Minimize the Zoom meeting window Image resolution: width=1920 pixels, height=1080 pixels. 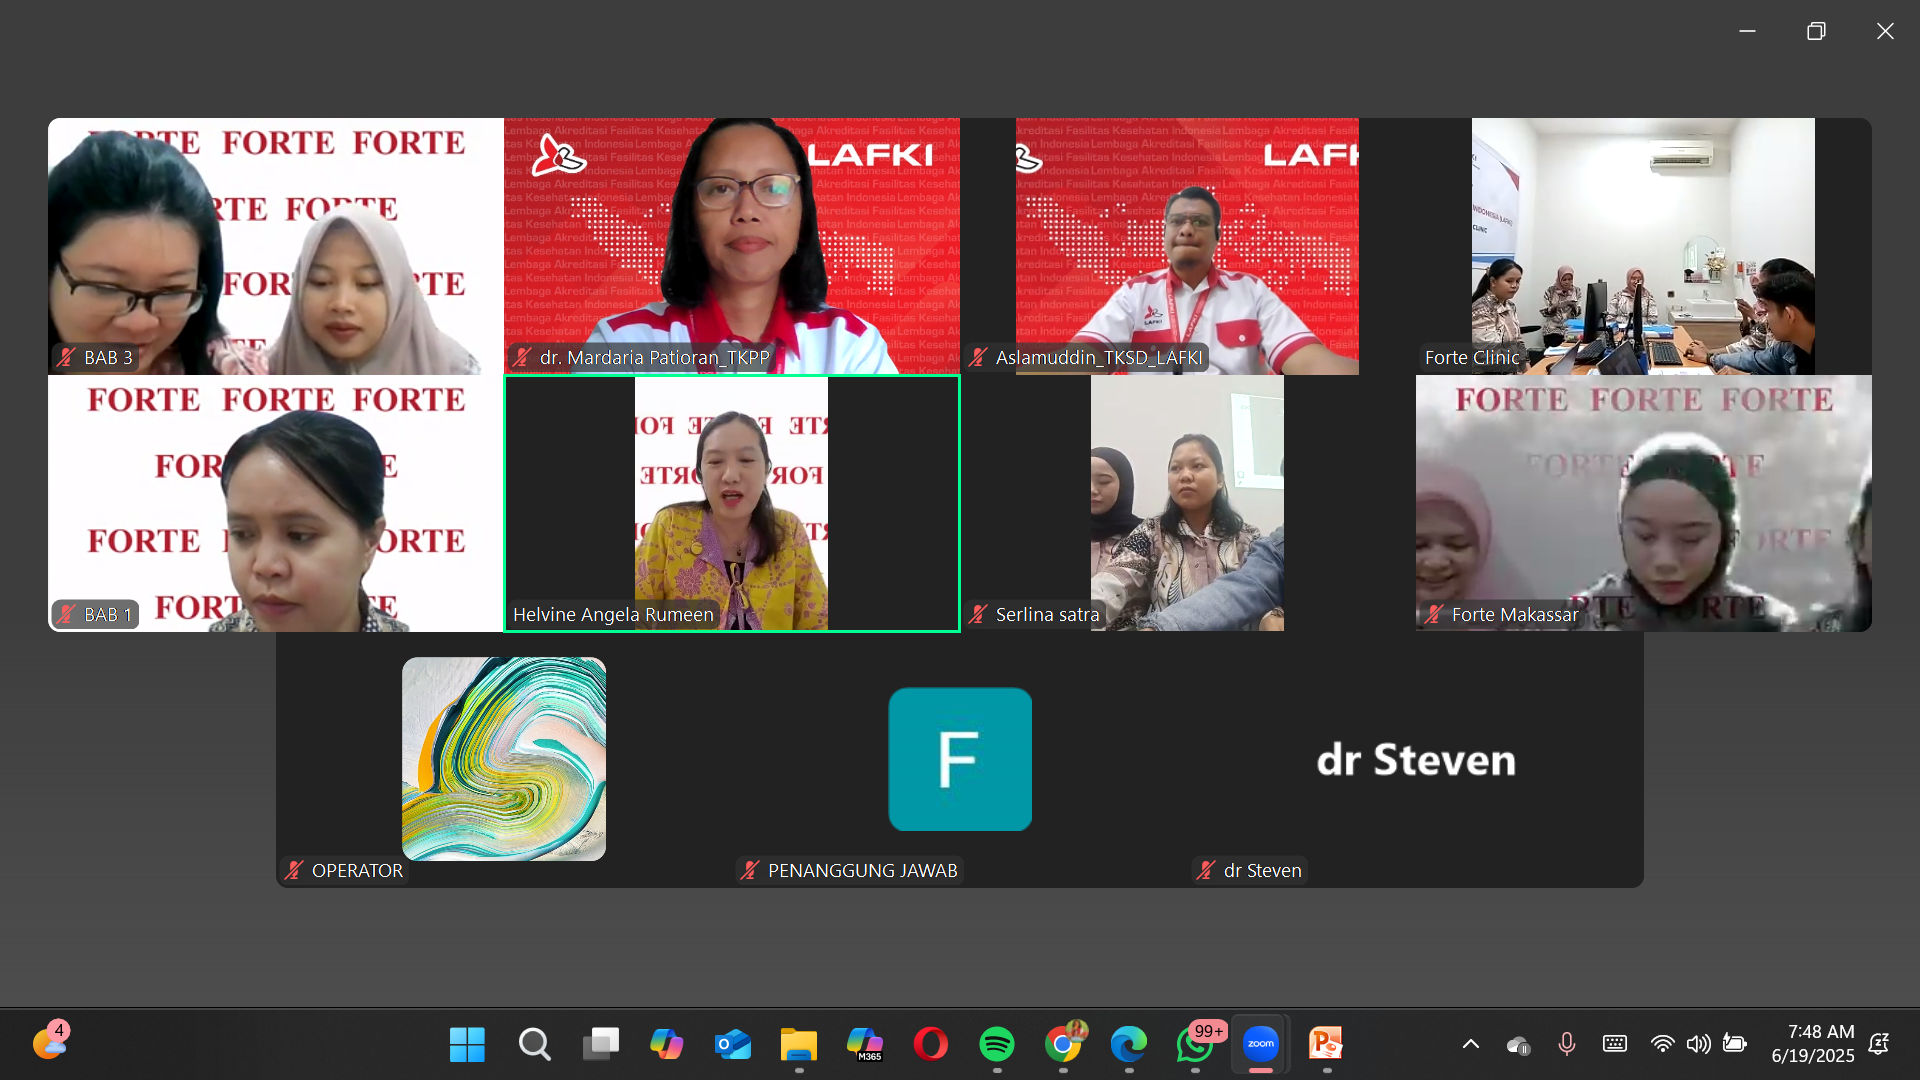(1747, 31)
